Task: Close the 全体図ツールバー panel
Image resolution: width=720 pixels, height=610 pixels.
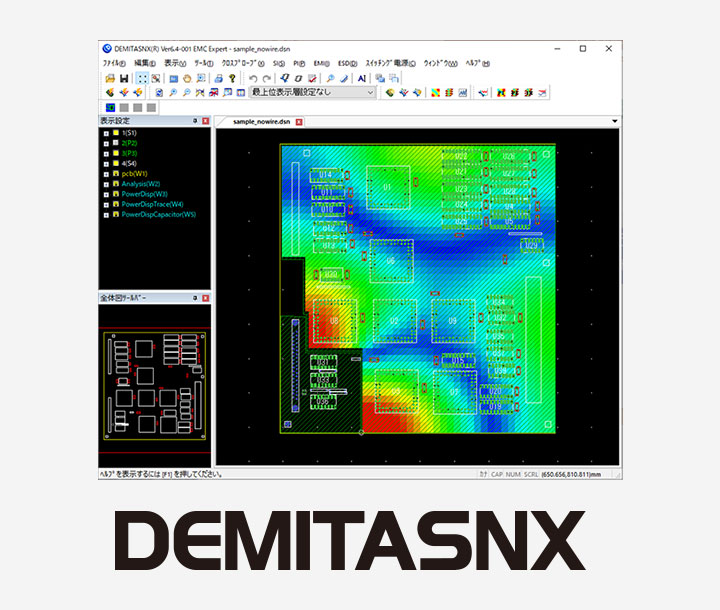Action: (206, 298)
